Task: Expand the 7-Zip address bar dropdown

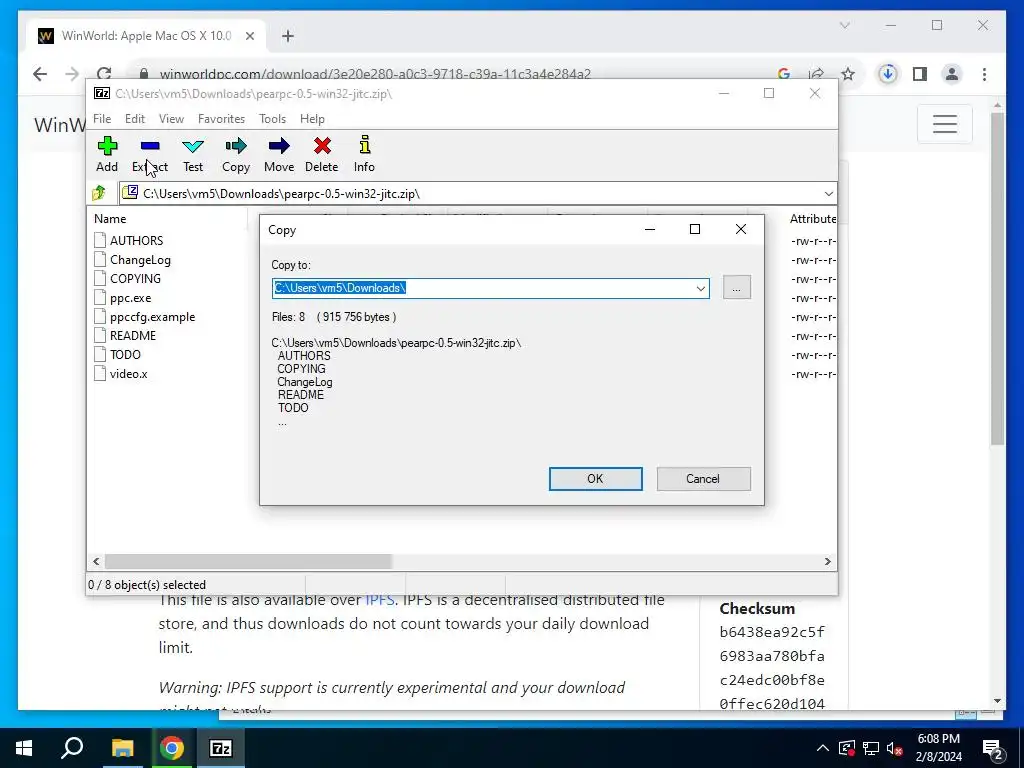Action: pyautogui.click(x=828, y=193)
